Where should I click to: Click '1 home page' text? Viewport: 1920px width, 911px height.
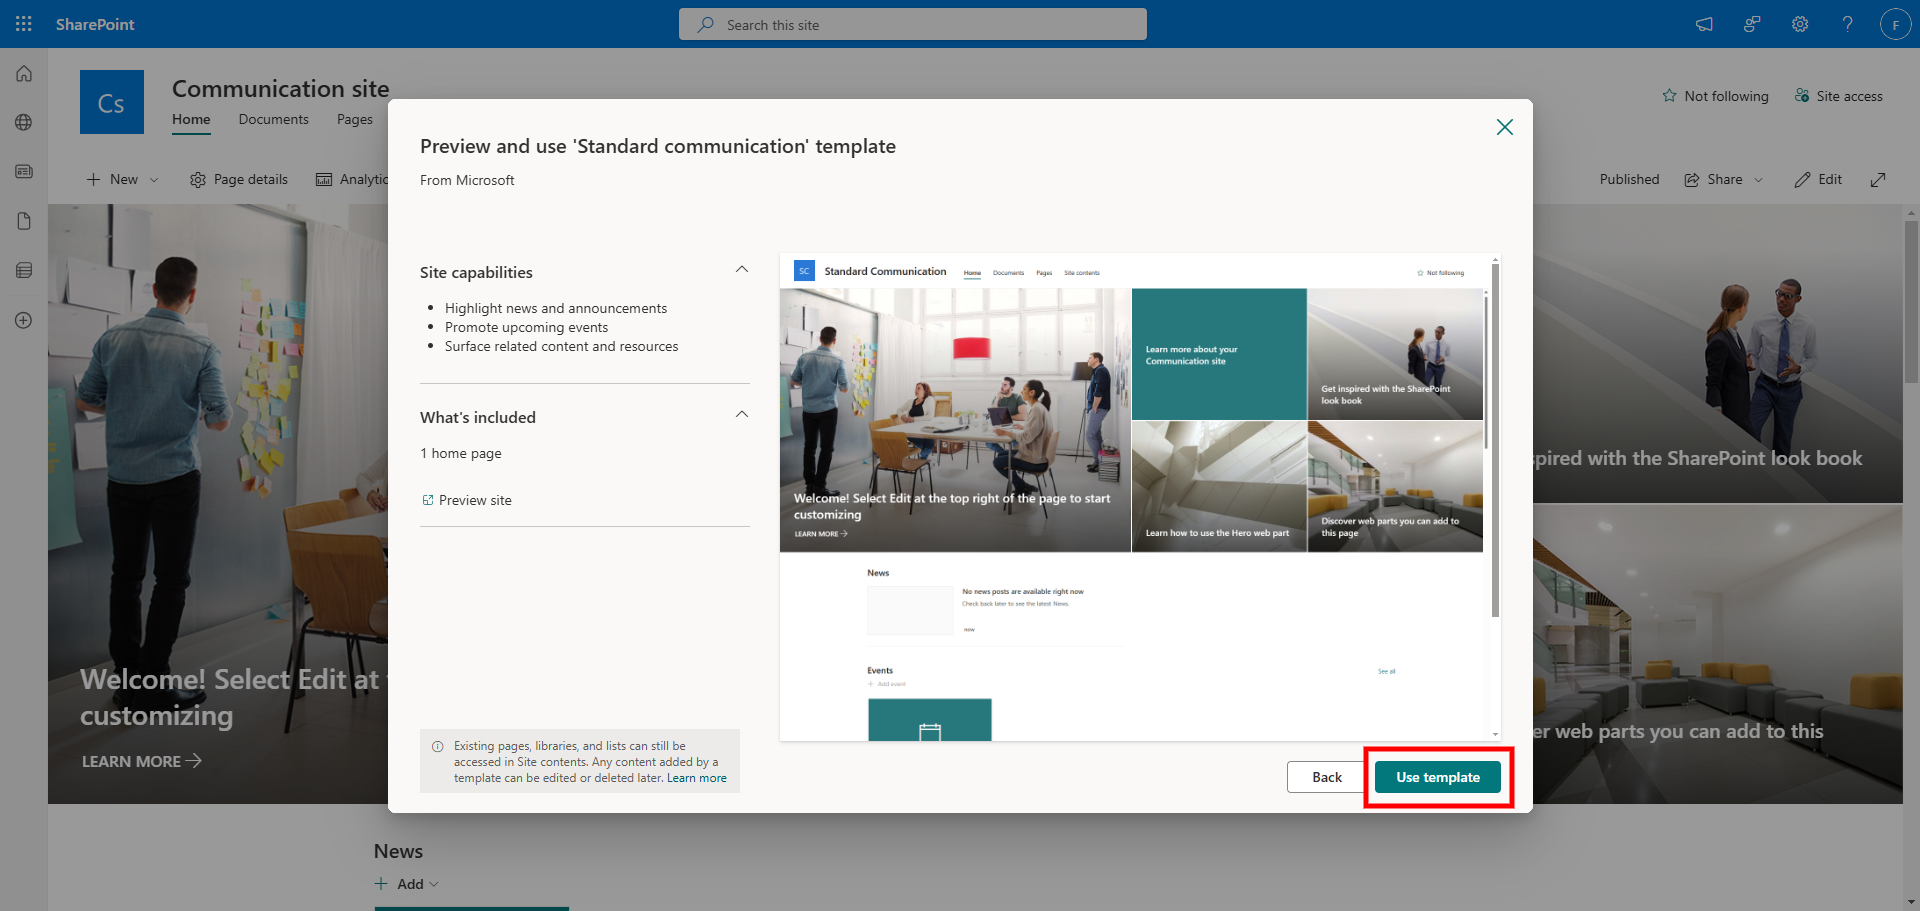[x=461, y=453]
